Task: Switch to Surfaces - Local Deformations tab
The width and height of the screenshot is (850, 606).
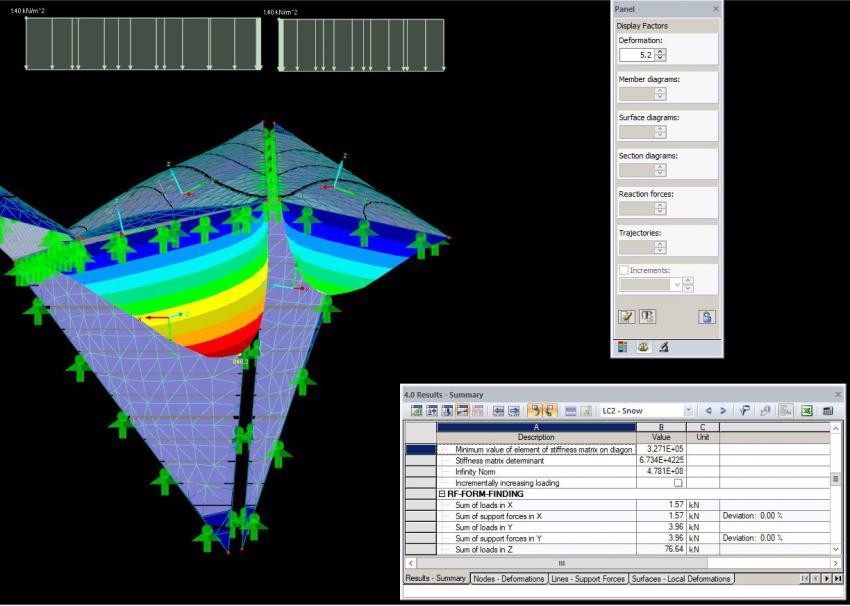Action: (x=681, y=579)
